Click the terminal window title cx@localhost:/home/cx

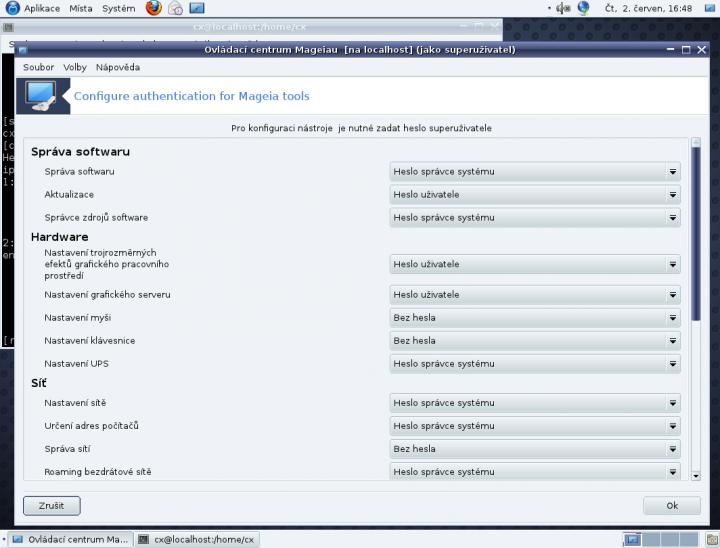click(249, 27)
